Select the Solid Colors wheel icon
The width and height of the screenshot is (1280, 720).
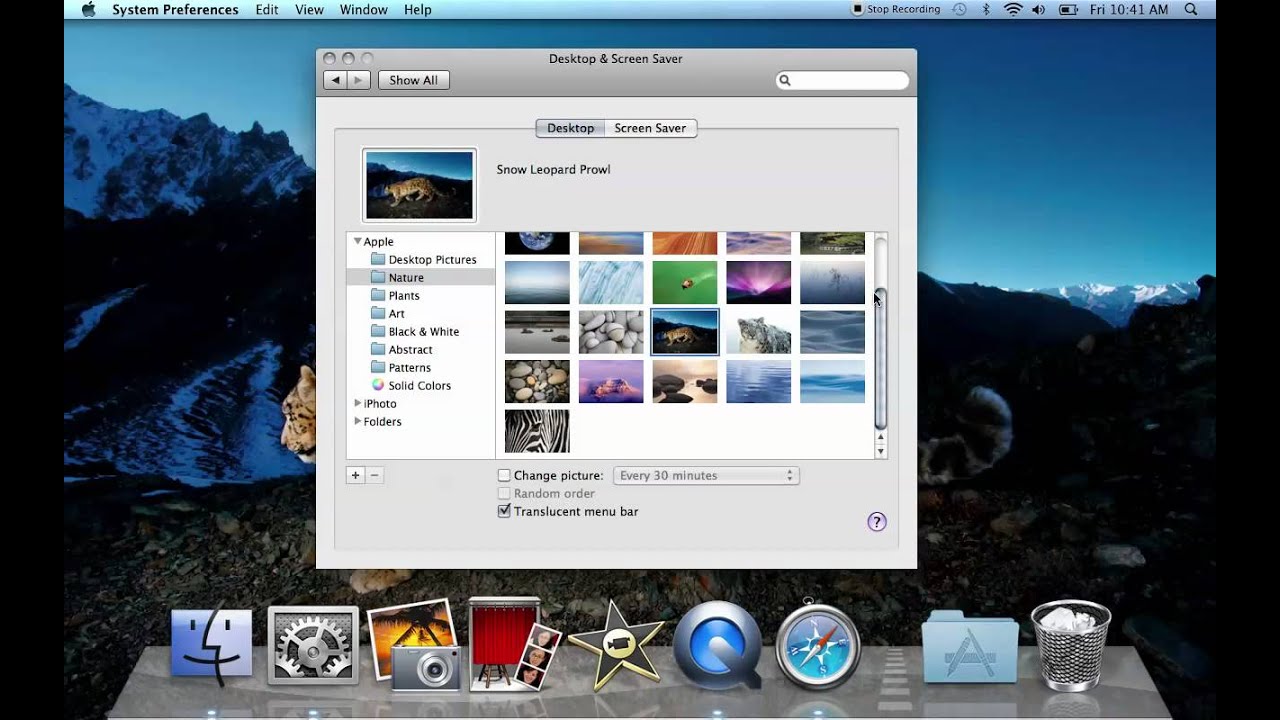pos(378,385)
